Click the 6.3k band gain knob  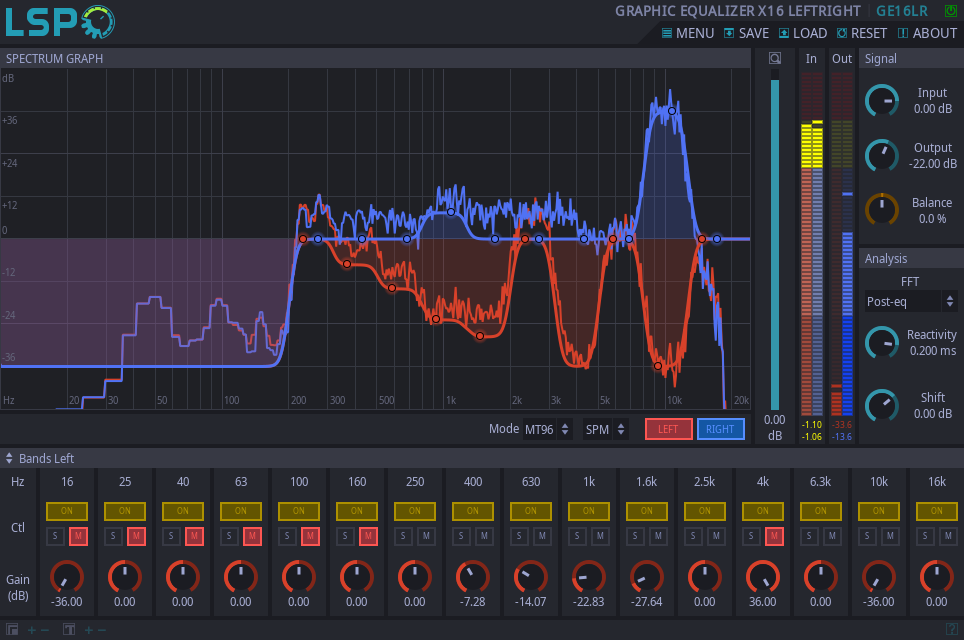point(821,577)
